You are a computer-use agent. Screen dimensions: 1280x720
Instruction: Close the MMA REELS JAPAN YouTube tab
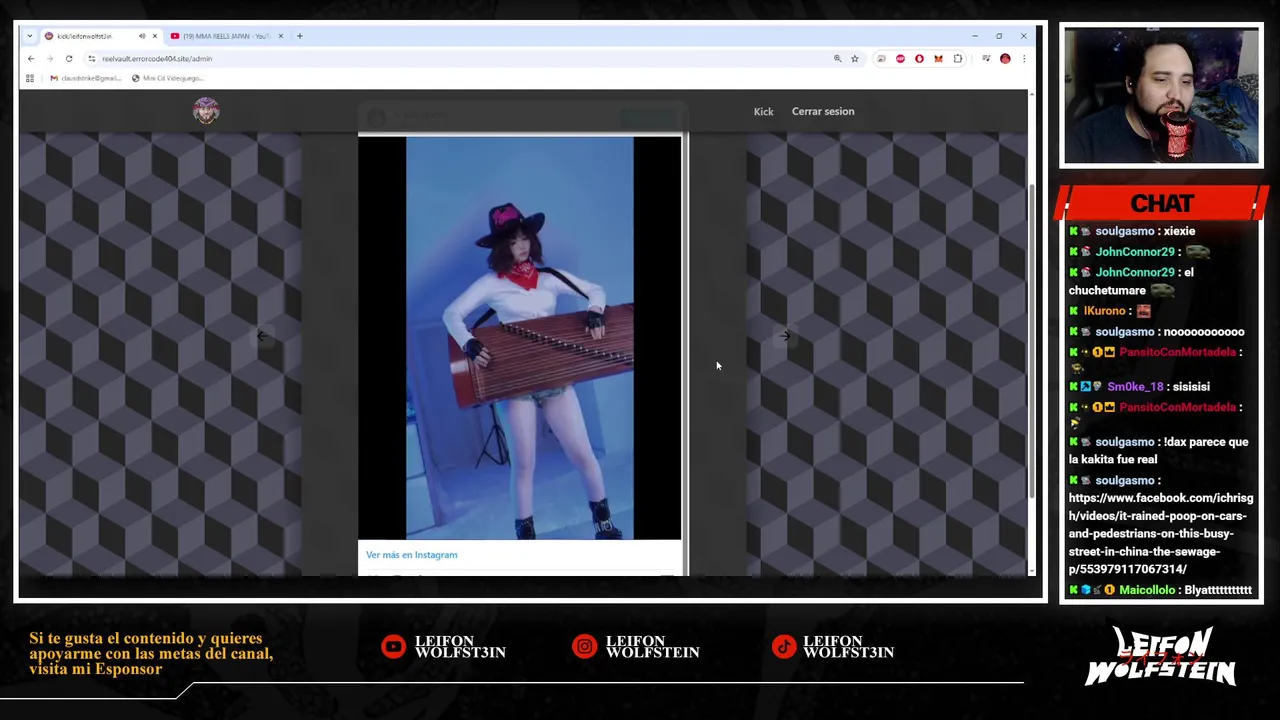(281, 36)
